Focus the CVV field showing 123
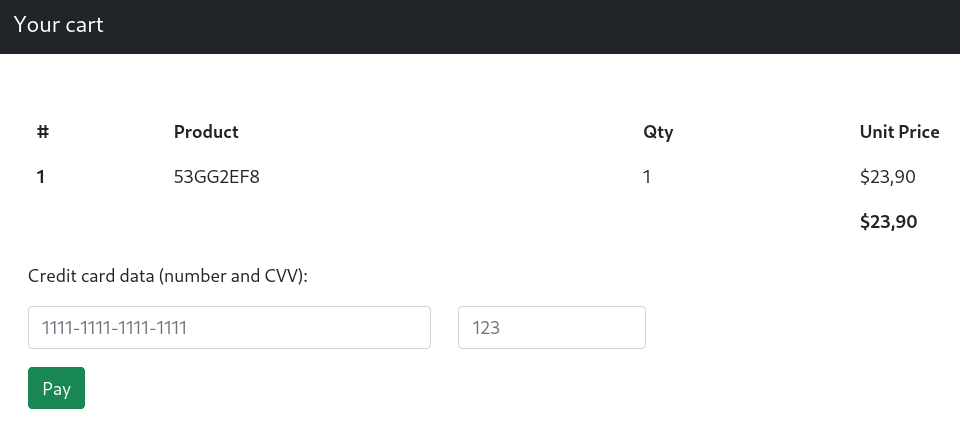This screenshot has height=422, width=960. click(x=552, y=328)
